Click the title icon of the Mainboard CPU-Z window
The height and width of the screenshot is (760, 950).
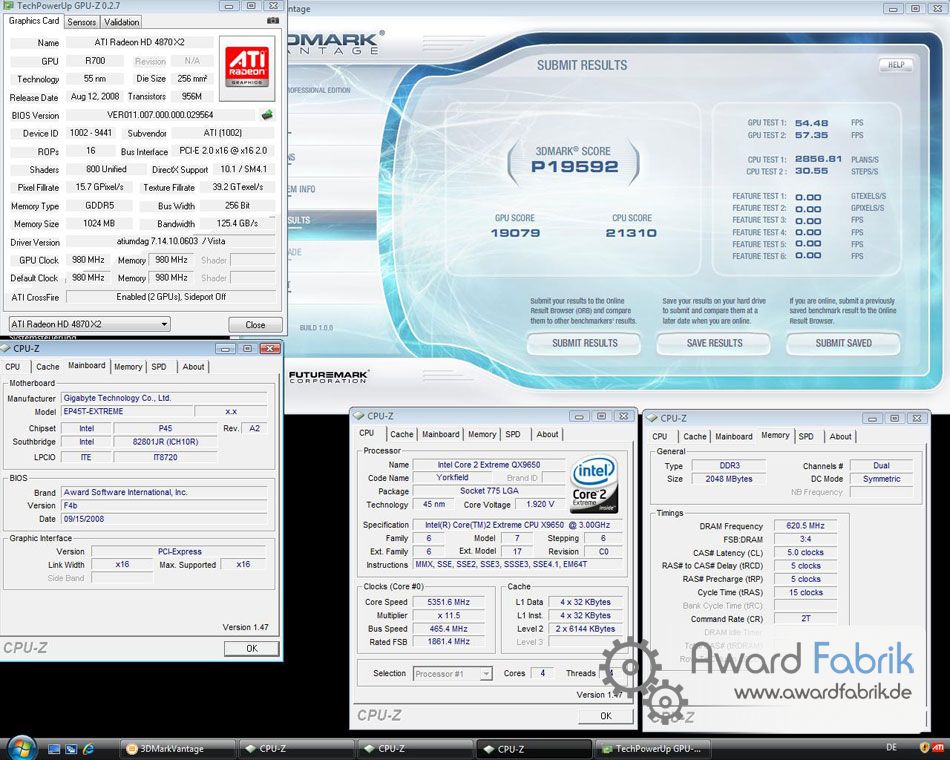pyautogui.click(x=6, y=348)
